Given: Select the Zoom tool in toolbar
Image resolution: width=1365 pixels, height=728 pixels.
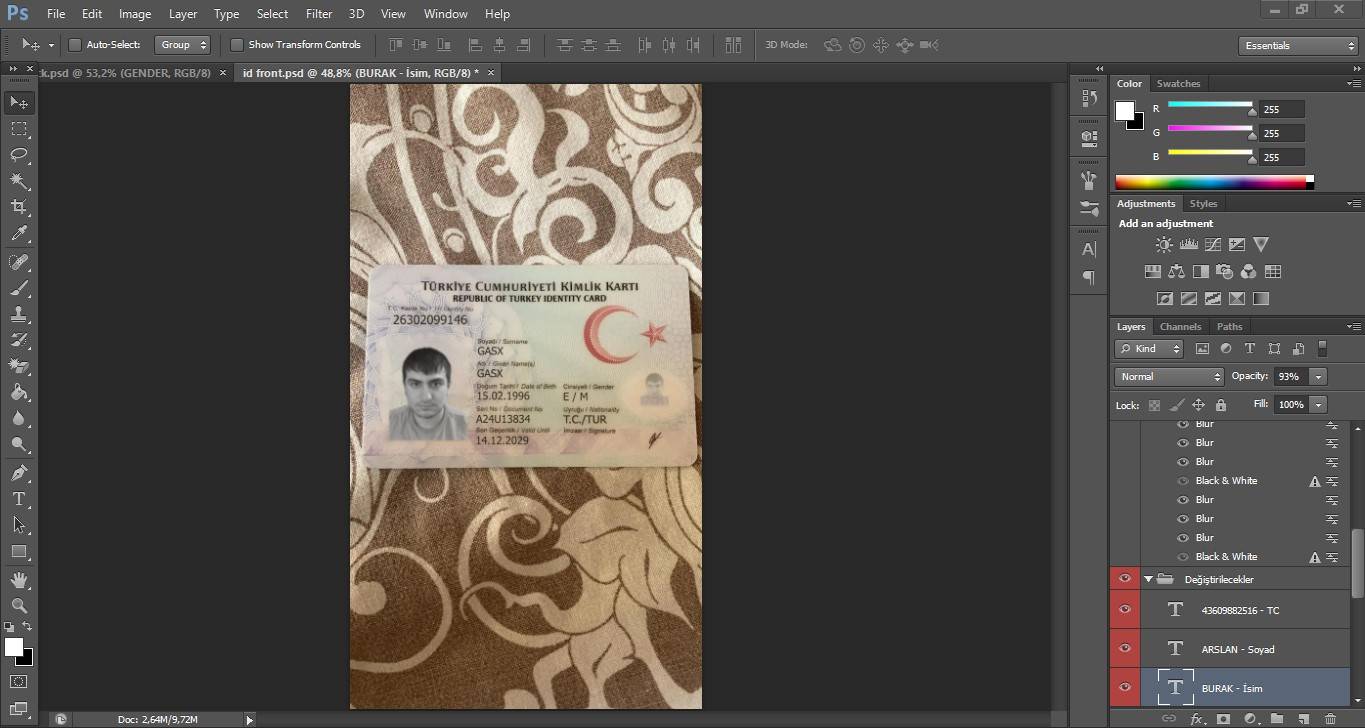Looking at the screenshot, I should (19, 606).
